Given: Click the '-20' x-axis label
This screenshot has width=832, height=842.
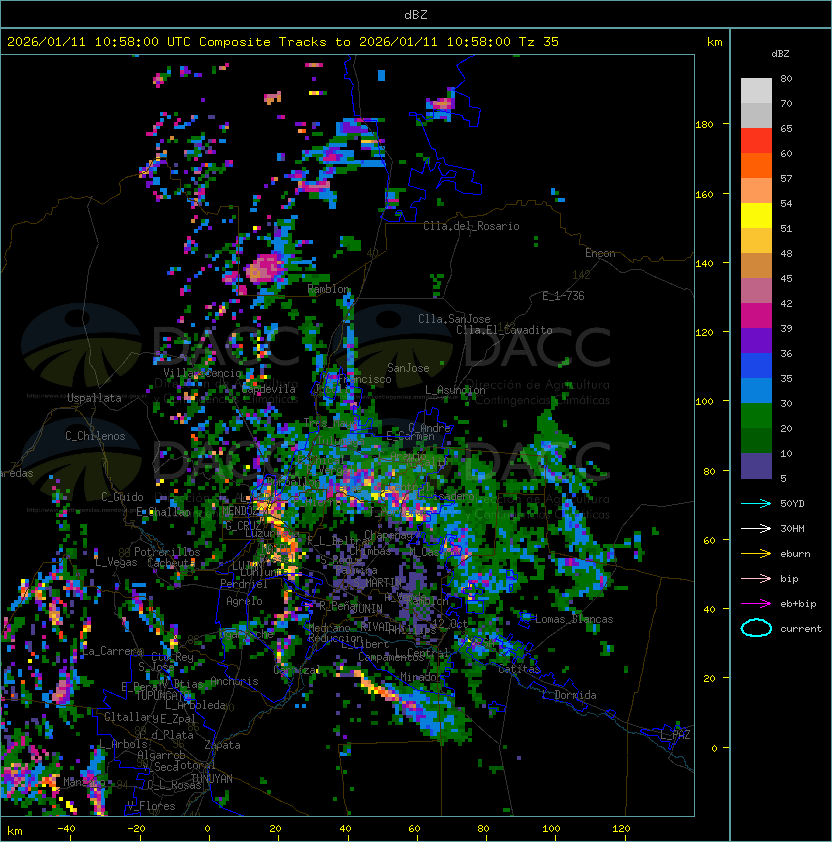Looking at the screenshot, I should click(x=136, y=829).
